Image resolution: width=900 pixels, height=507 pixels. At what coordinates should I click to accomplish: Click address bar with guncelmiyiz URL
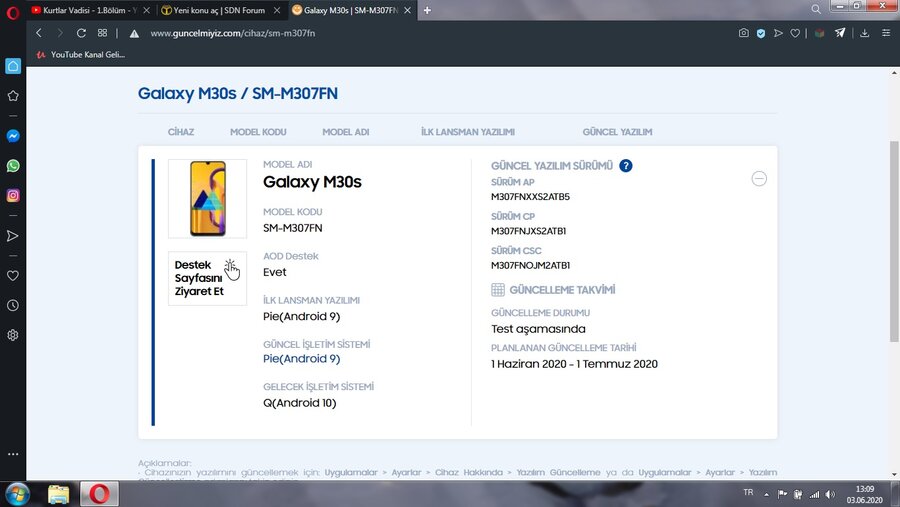(232, 33)
